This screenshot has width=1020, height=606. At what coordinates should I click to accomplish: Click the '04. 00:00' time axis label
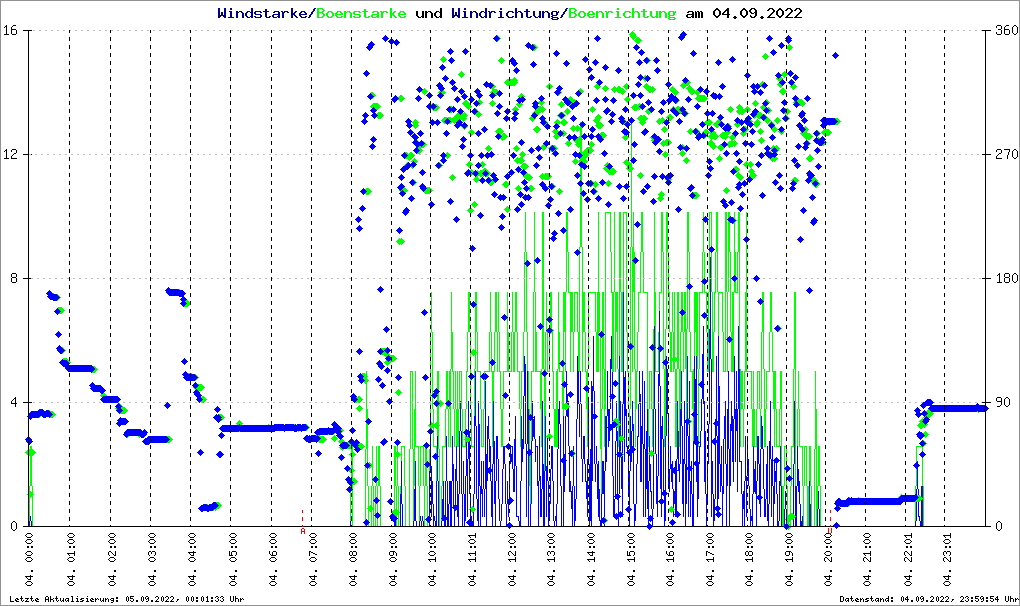(x=31, y=563)
